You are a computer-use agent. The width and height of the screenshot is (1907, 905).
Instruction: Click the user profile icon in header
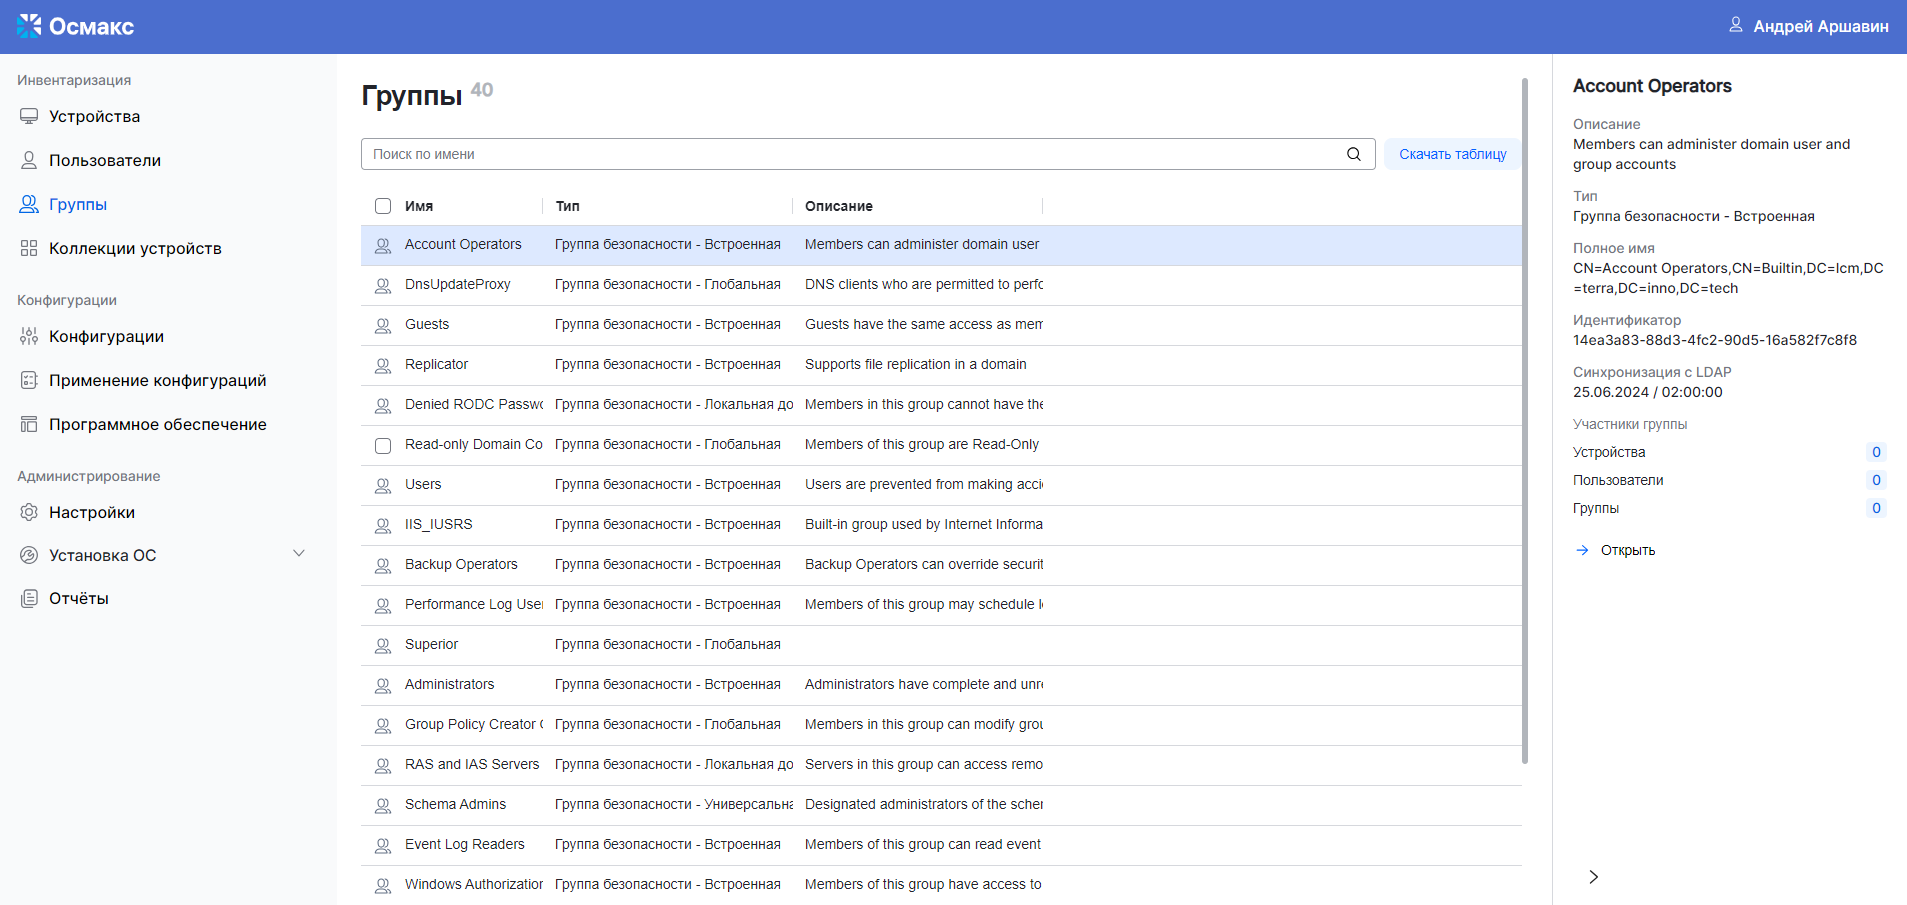pos(1736,25)
